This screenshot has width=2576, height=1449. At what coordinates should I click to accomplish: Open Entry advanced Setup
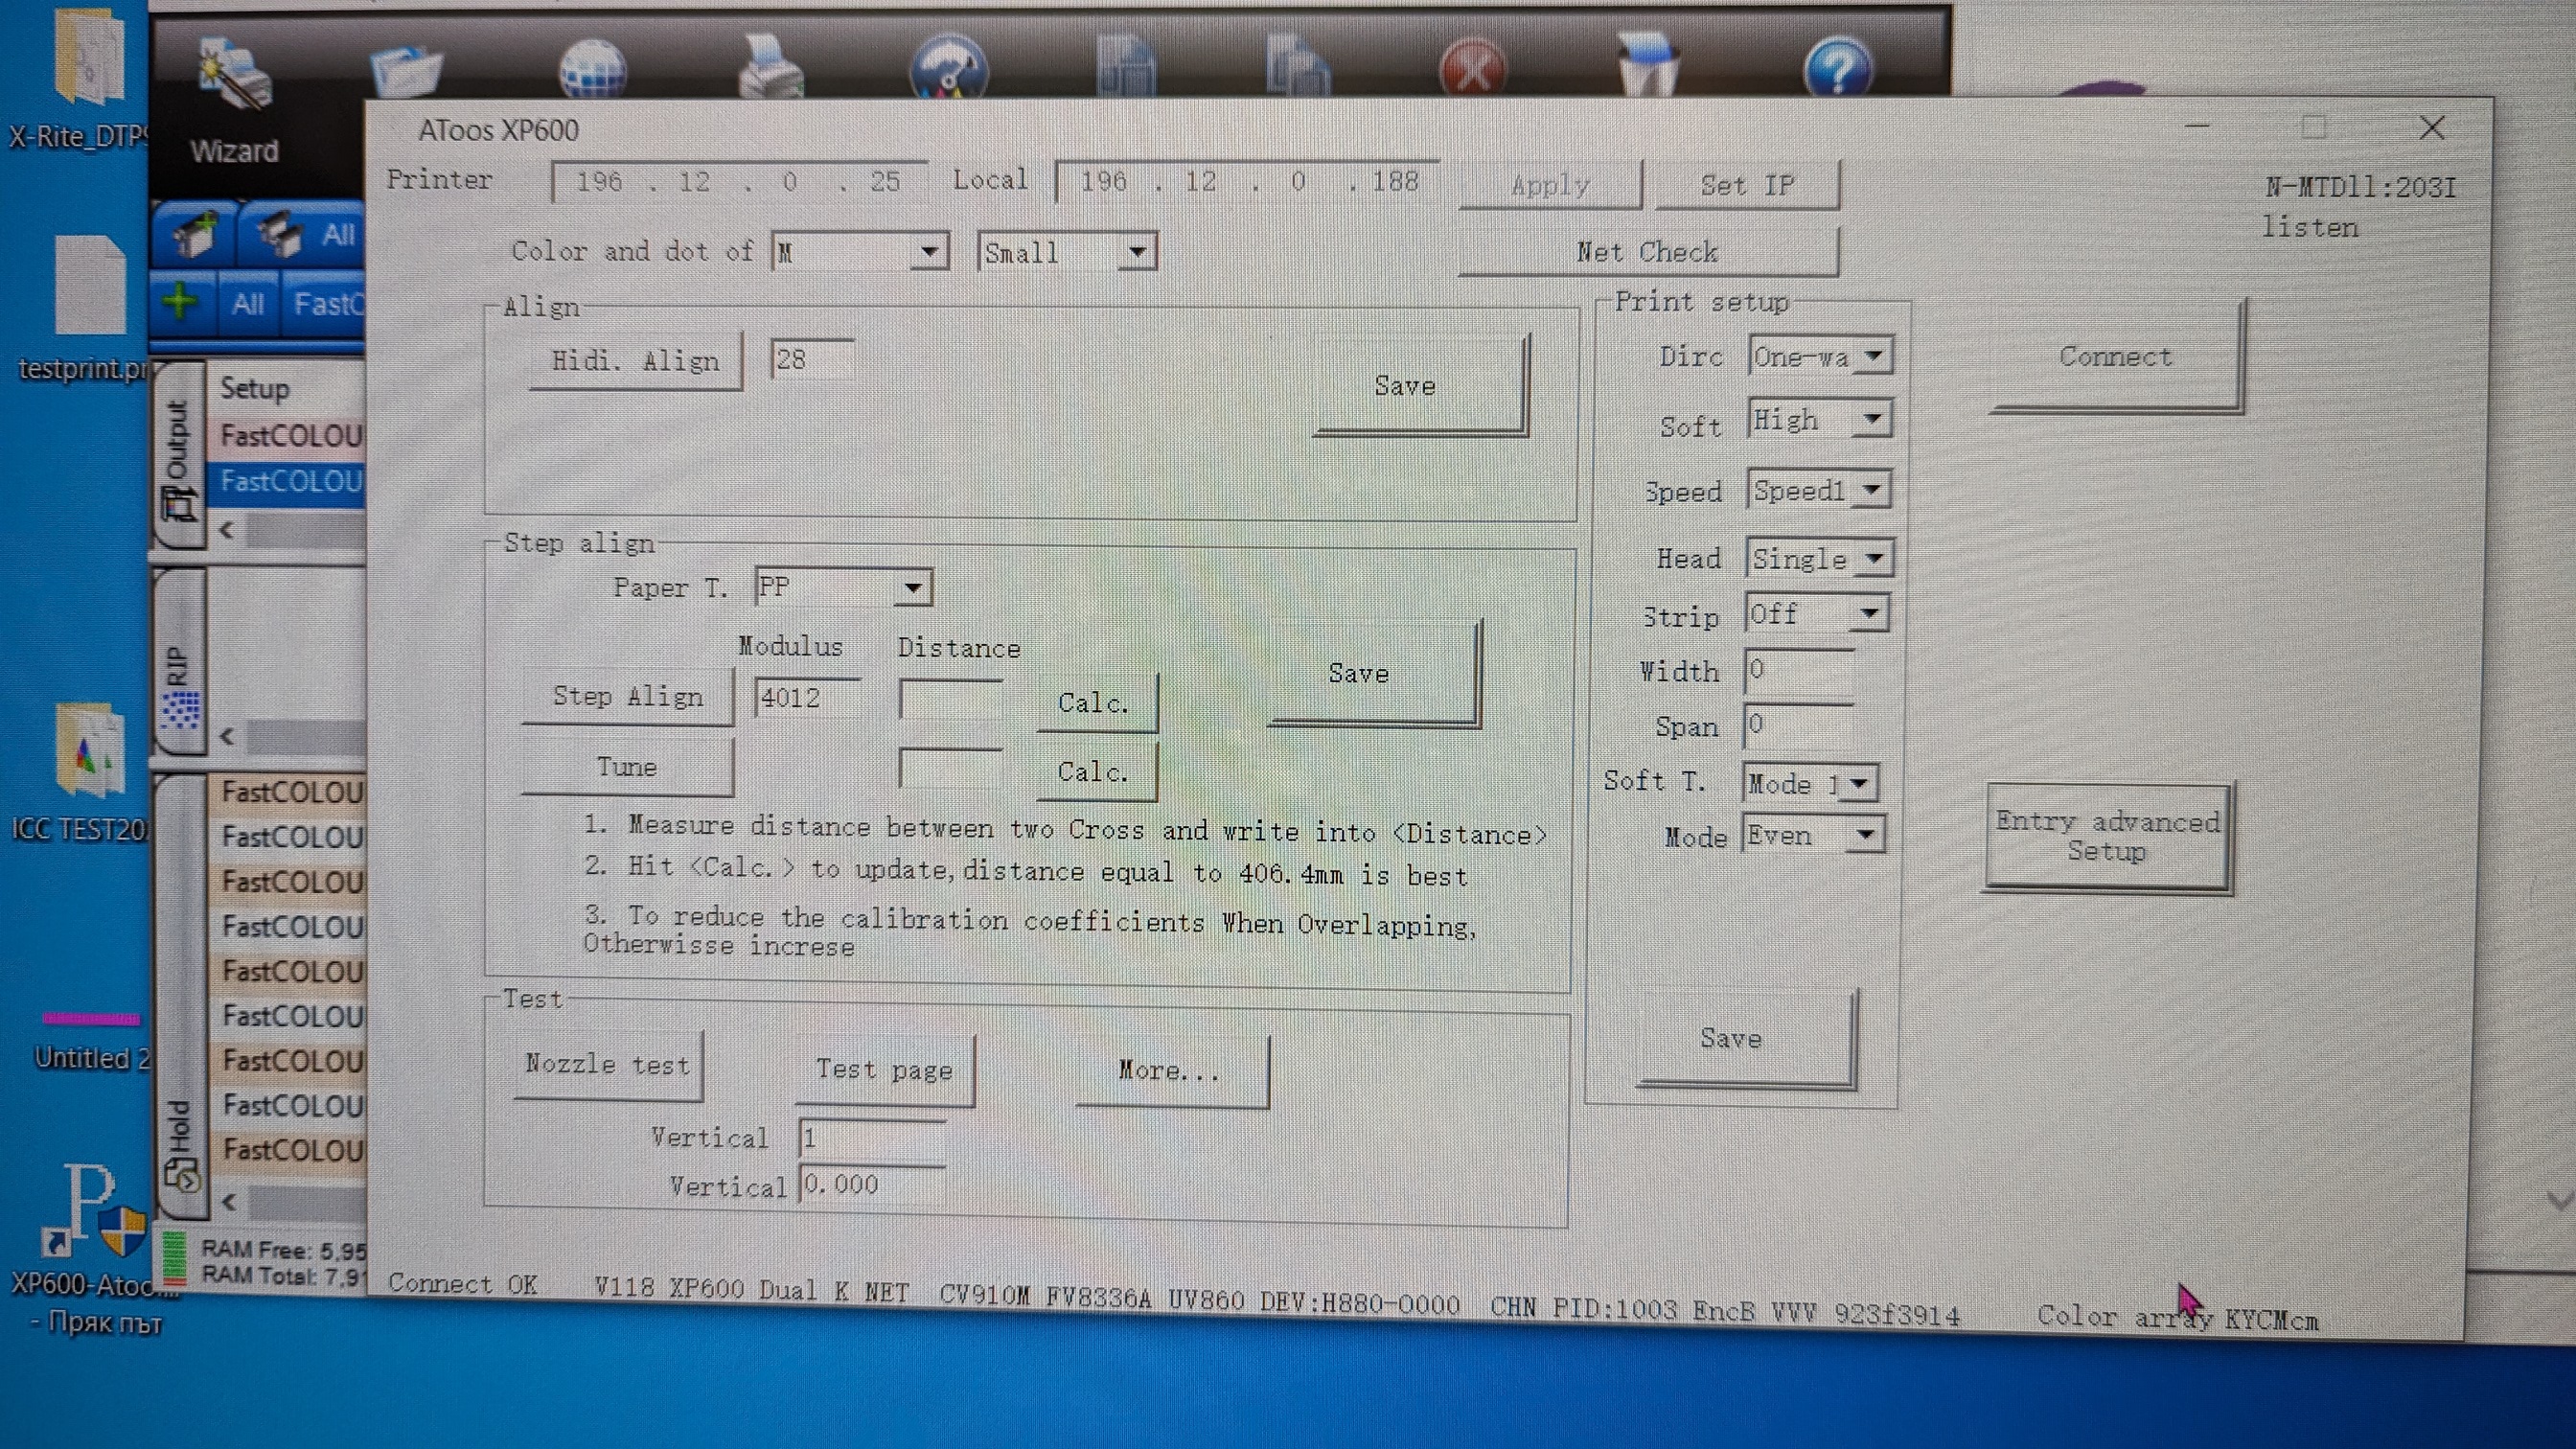[x=2108, y=837]
